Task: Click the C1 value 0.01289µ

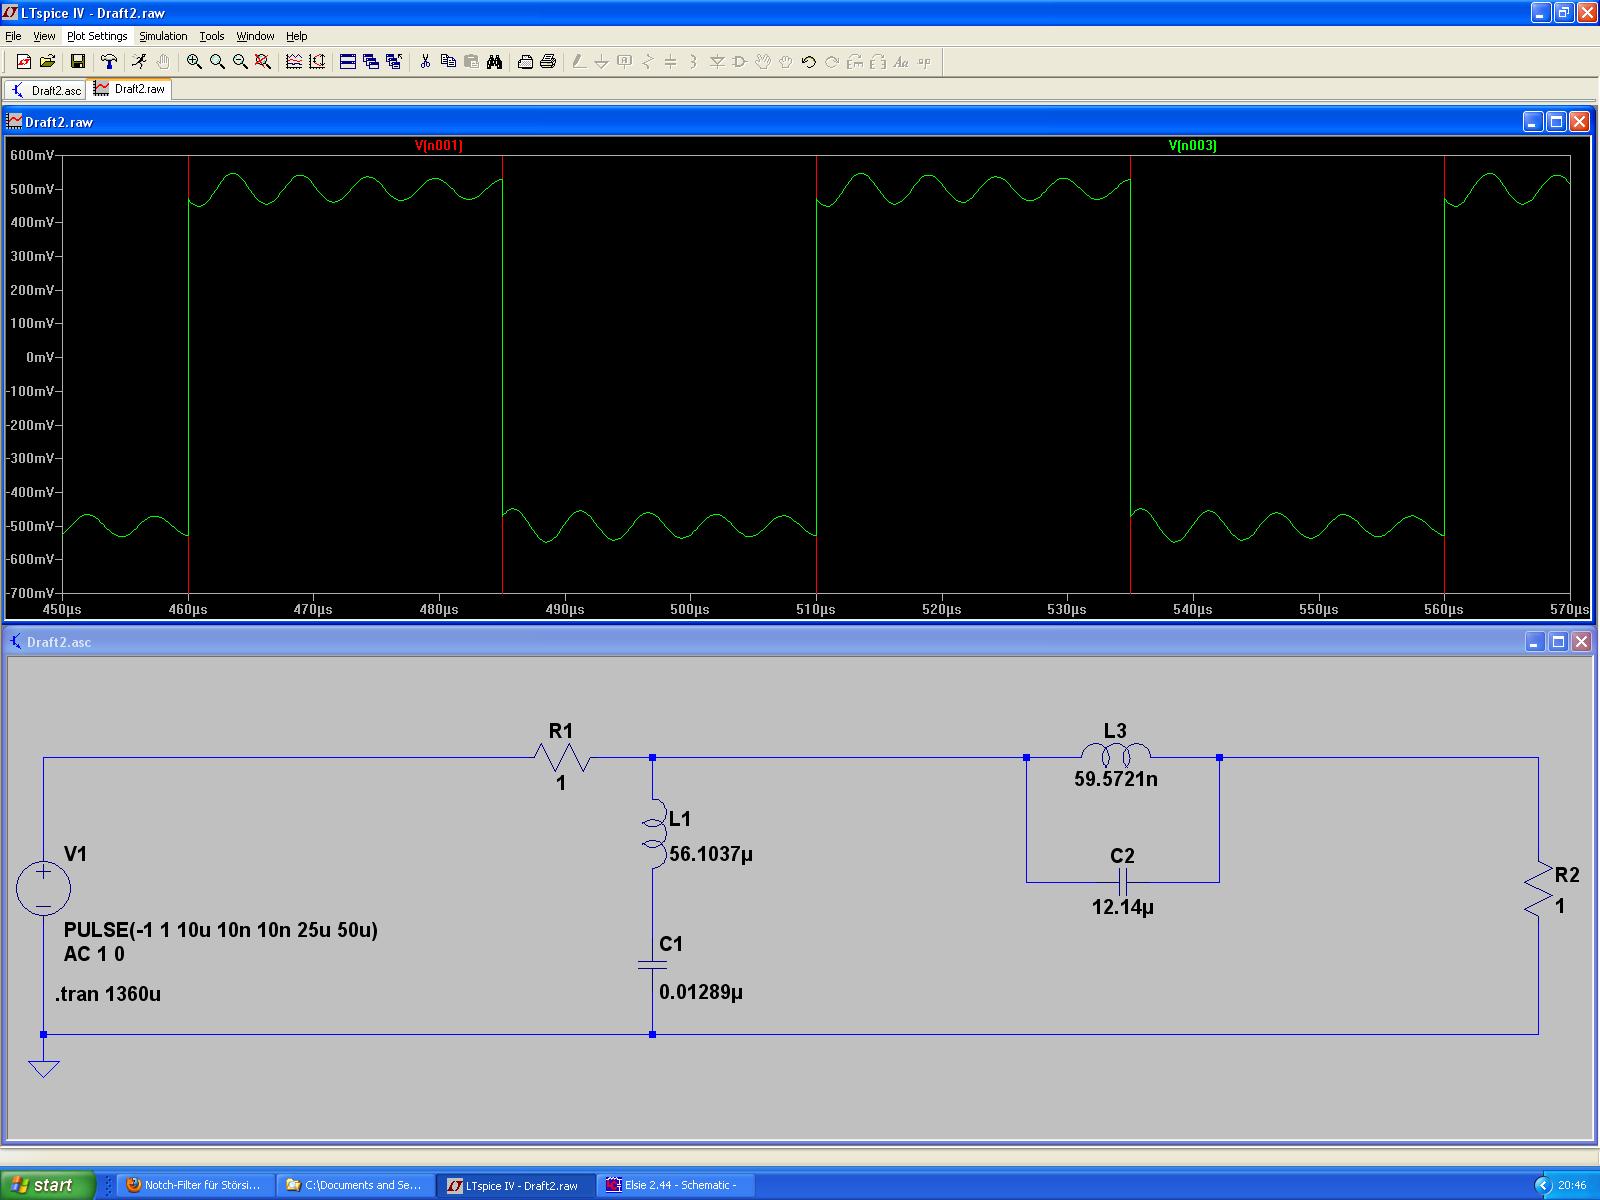Action: click(701, 992)
